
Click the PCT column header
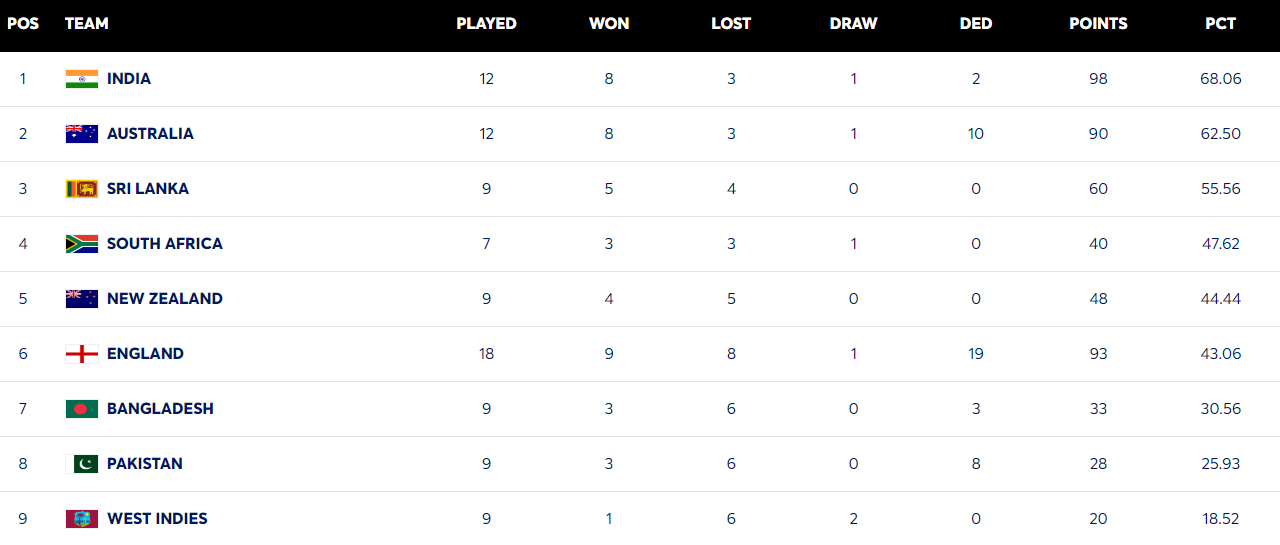pyautogui.click(x=1221, y=24)
